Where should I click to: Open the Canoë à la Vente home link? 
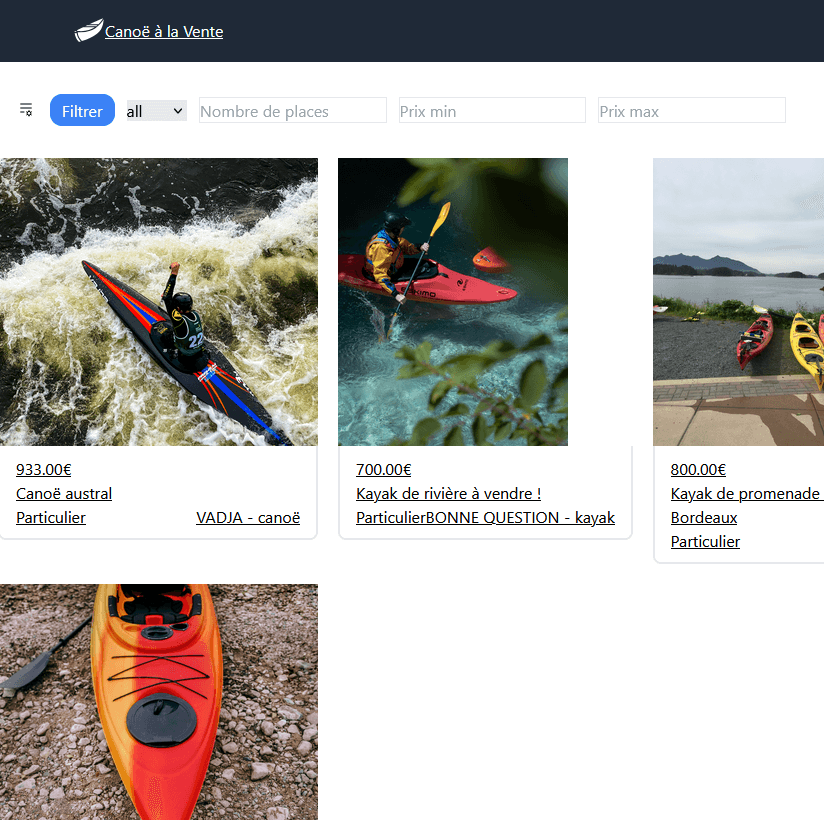tap(163, 32)
